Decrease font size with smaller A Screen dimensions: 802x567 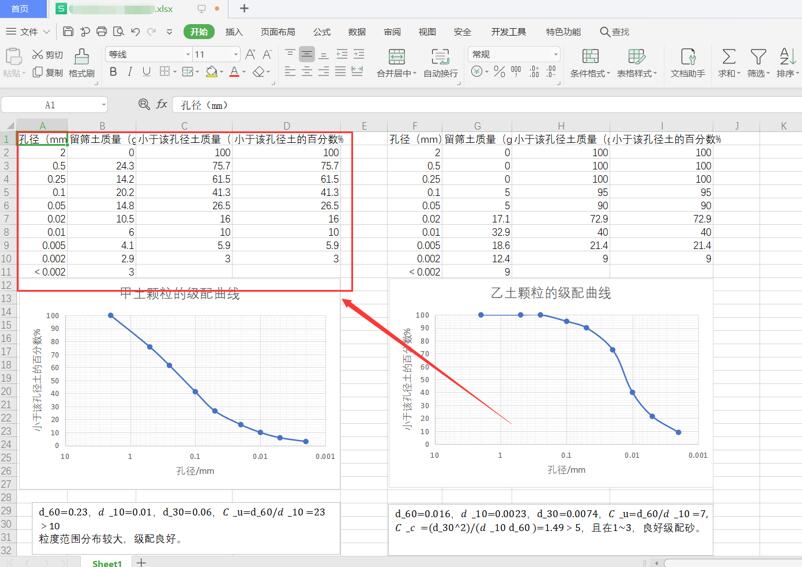267,54
